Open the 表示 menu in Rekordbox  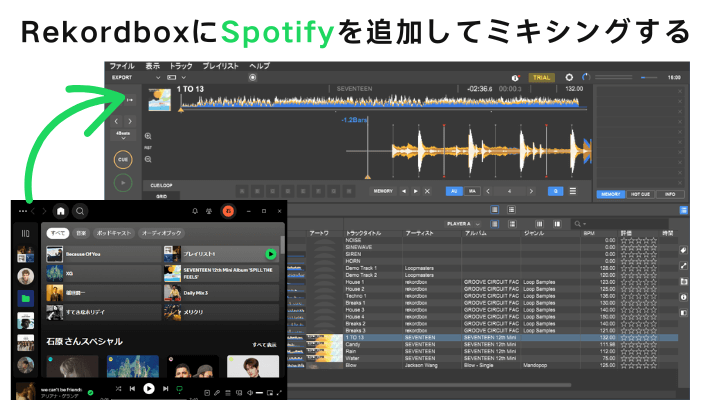tap(152, 66)
